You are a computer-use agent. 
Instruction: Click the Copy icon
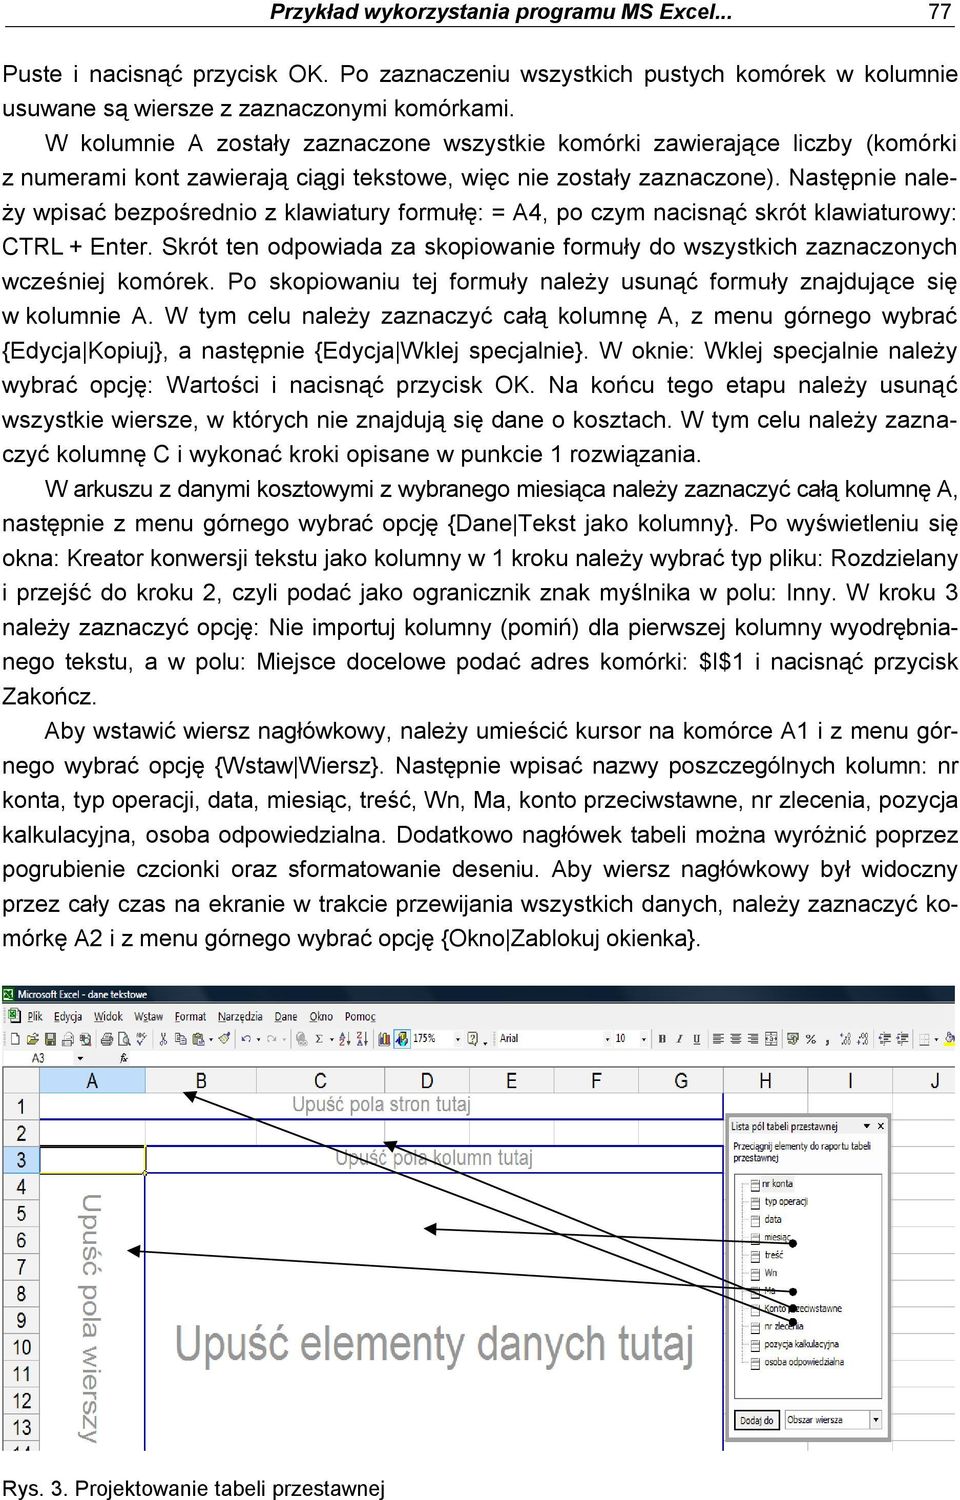180,1038
